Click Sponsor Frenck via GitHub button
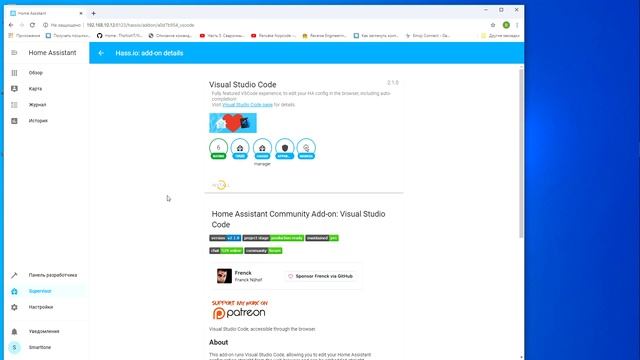640x360 pixels. (320, 276)
